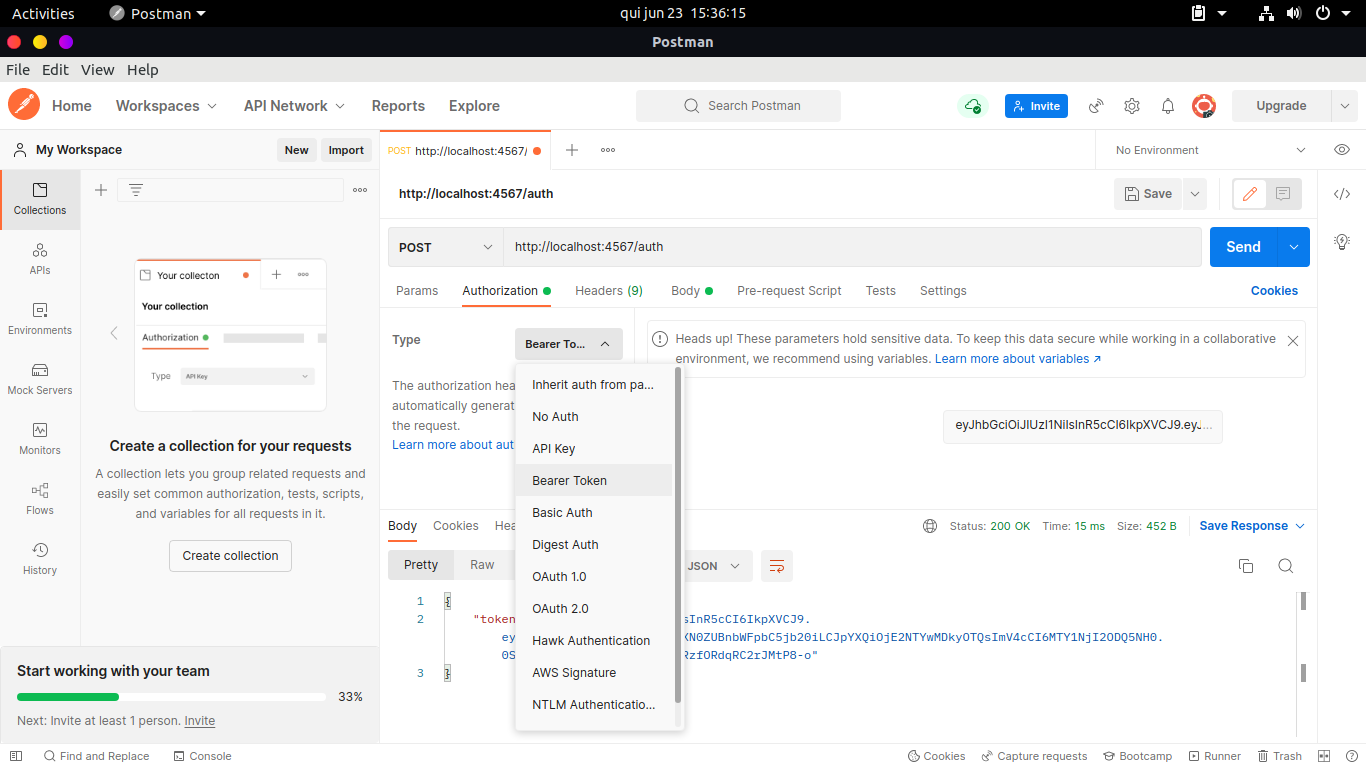1366x768 pixels.
Task: Select AWS Signature auth type
Action: (x=594, y=673)
